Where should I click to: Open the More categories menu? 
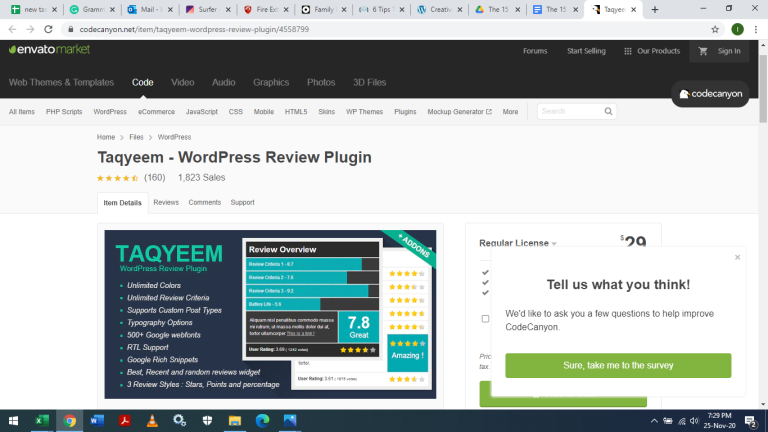pyautogui.click(x=510, y=112)
